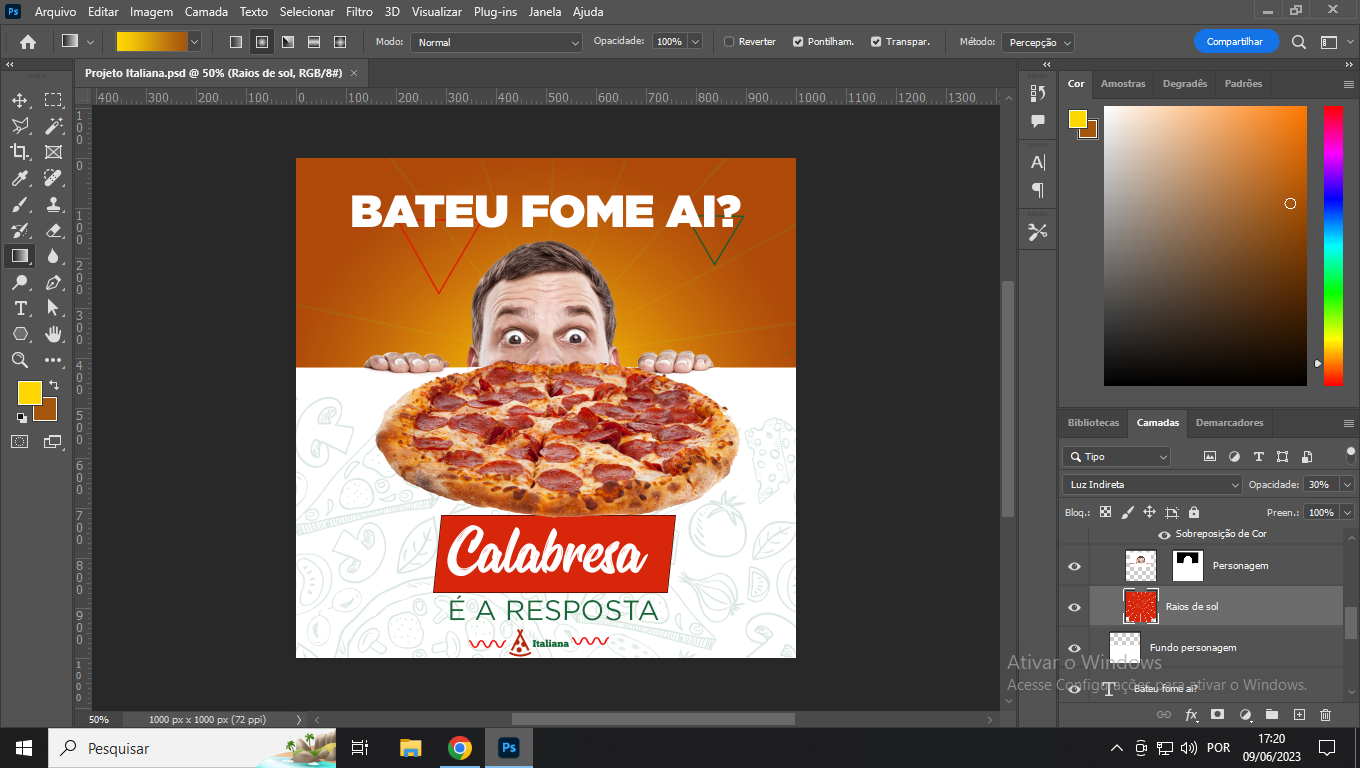
Task: Open the Preen. 100% dropdown arrow
Action: pyautogui.click(x=1347, y=512)
